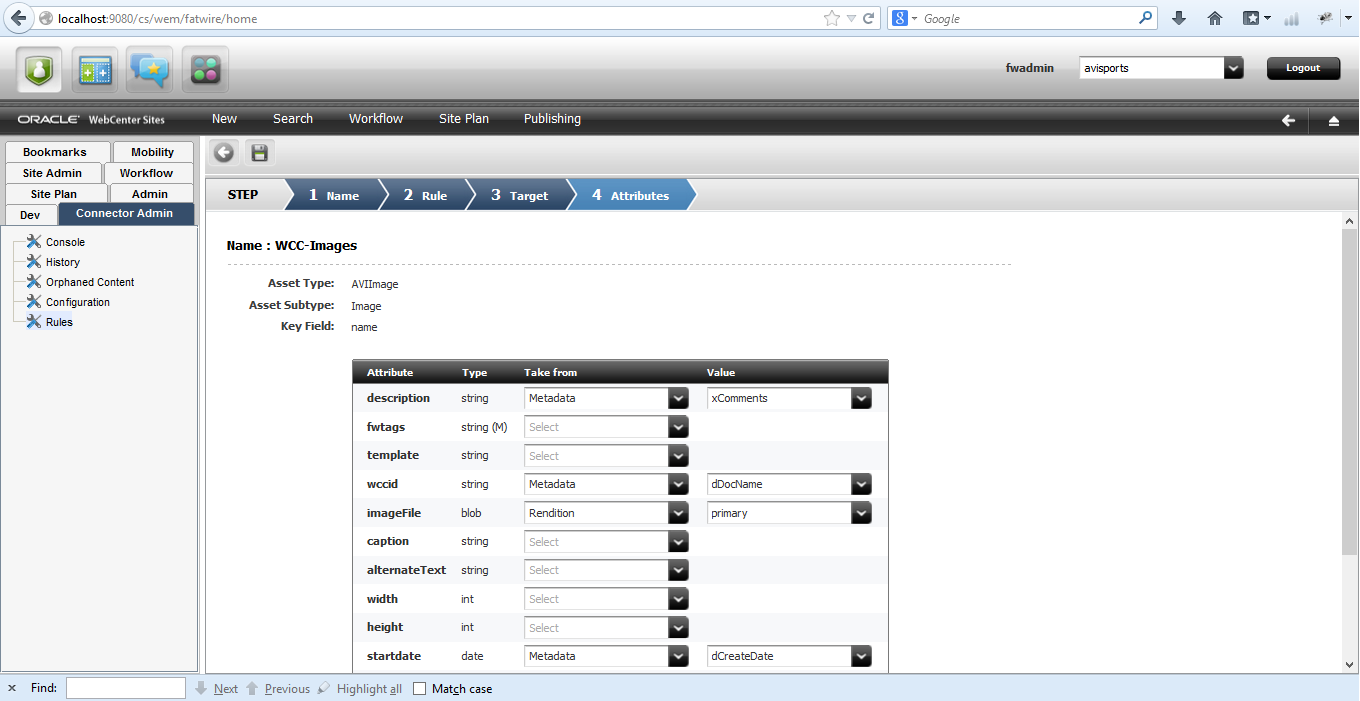Click Next in the find bar
The width and height of the screenshot is (1360, 701).
[225, 688]
